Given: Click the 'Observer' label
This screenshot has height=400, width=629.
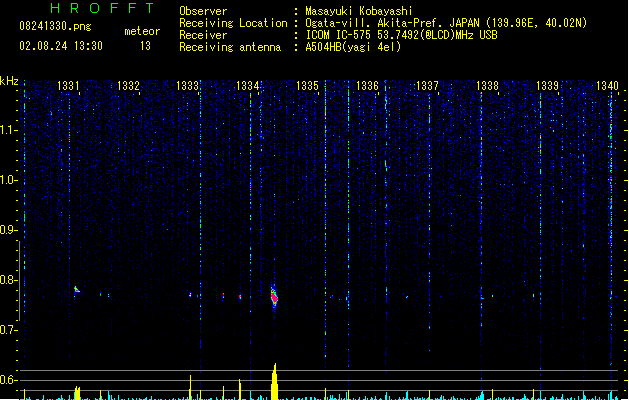Looking at the screenshot, I should tap(203, 11).
